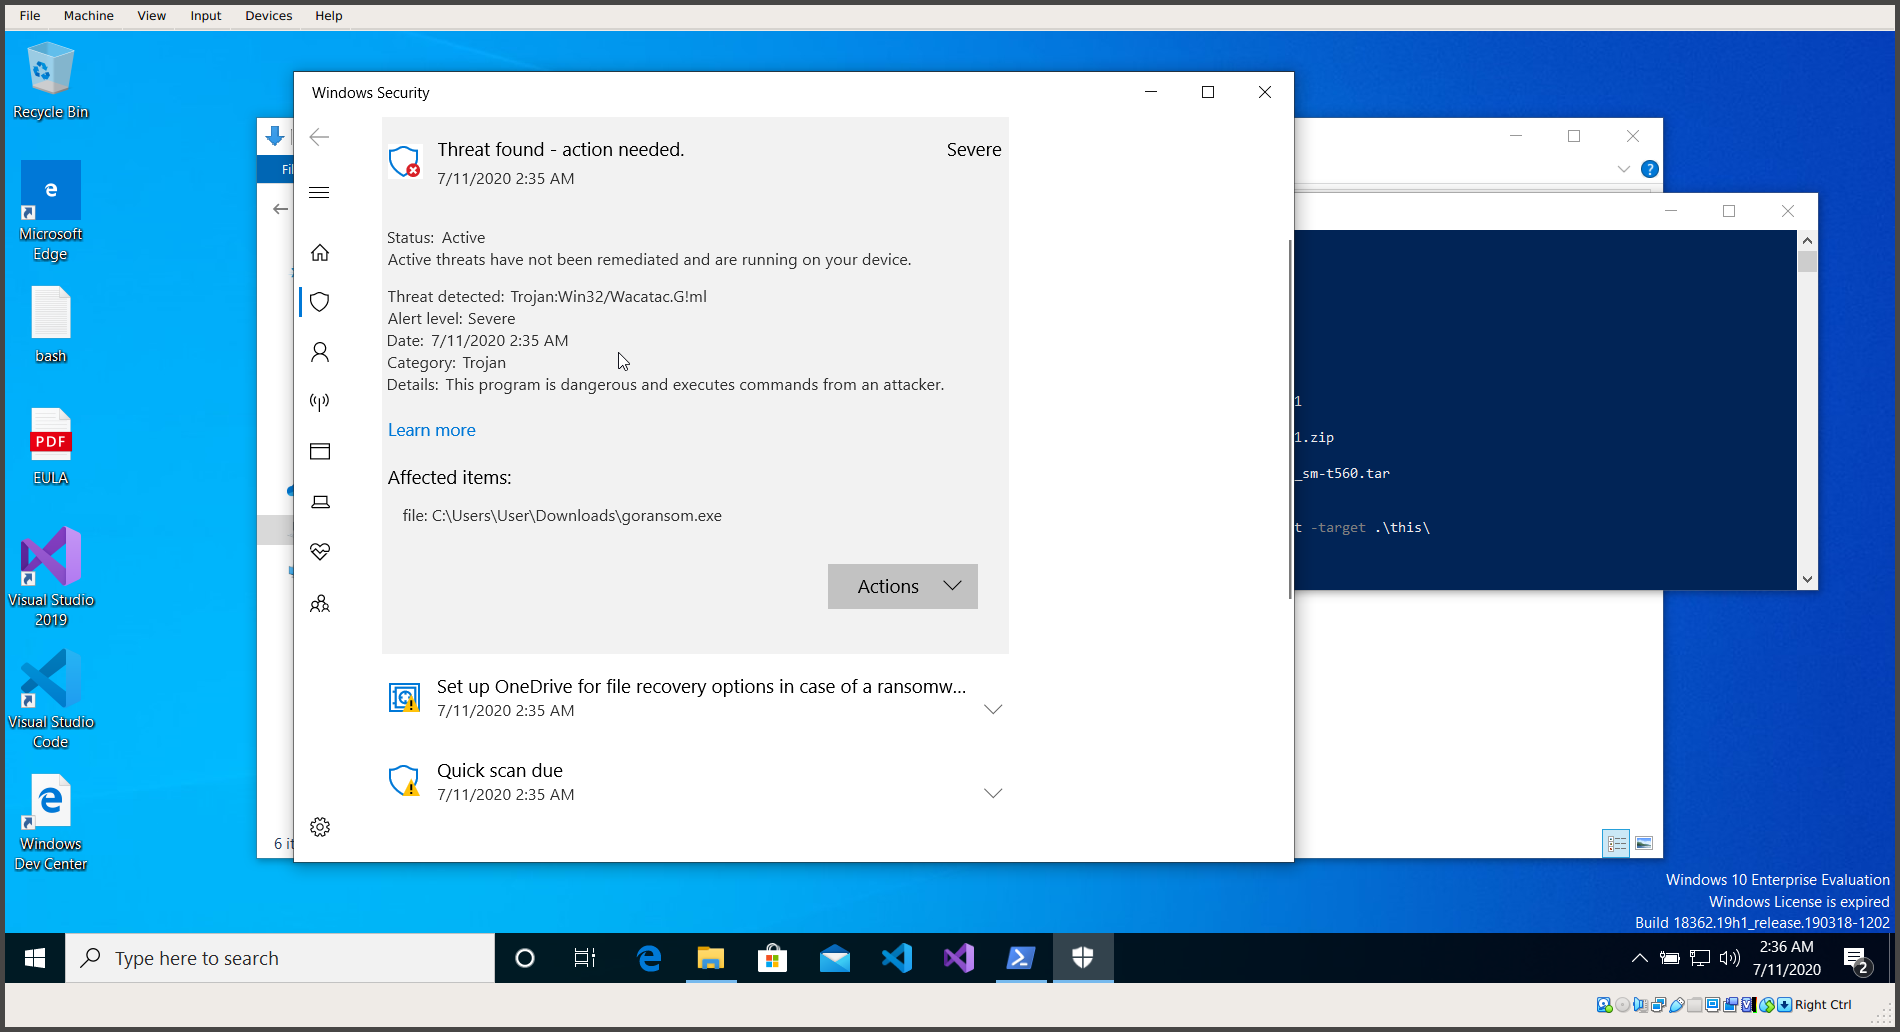Open the VirtualBox View menu
Viewport: 1900px width, 1032px height.
click(152, 16)
